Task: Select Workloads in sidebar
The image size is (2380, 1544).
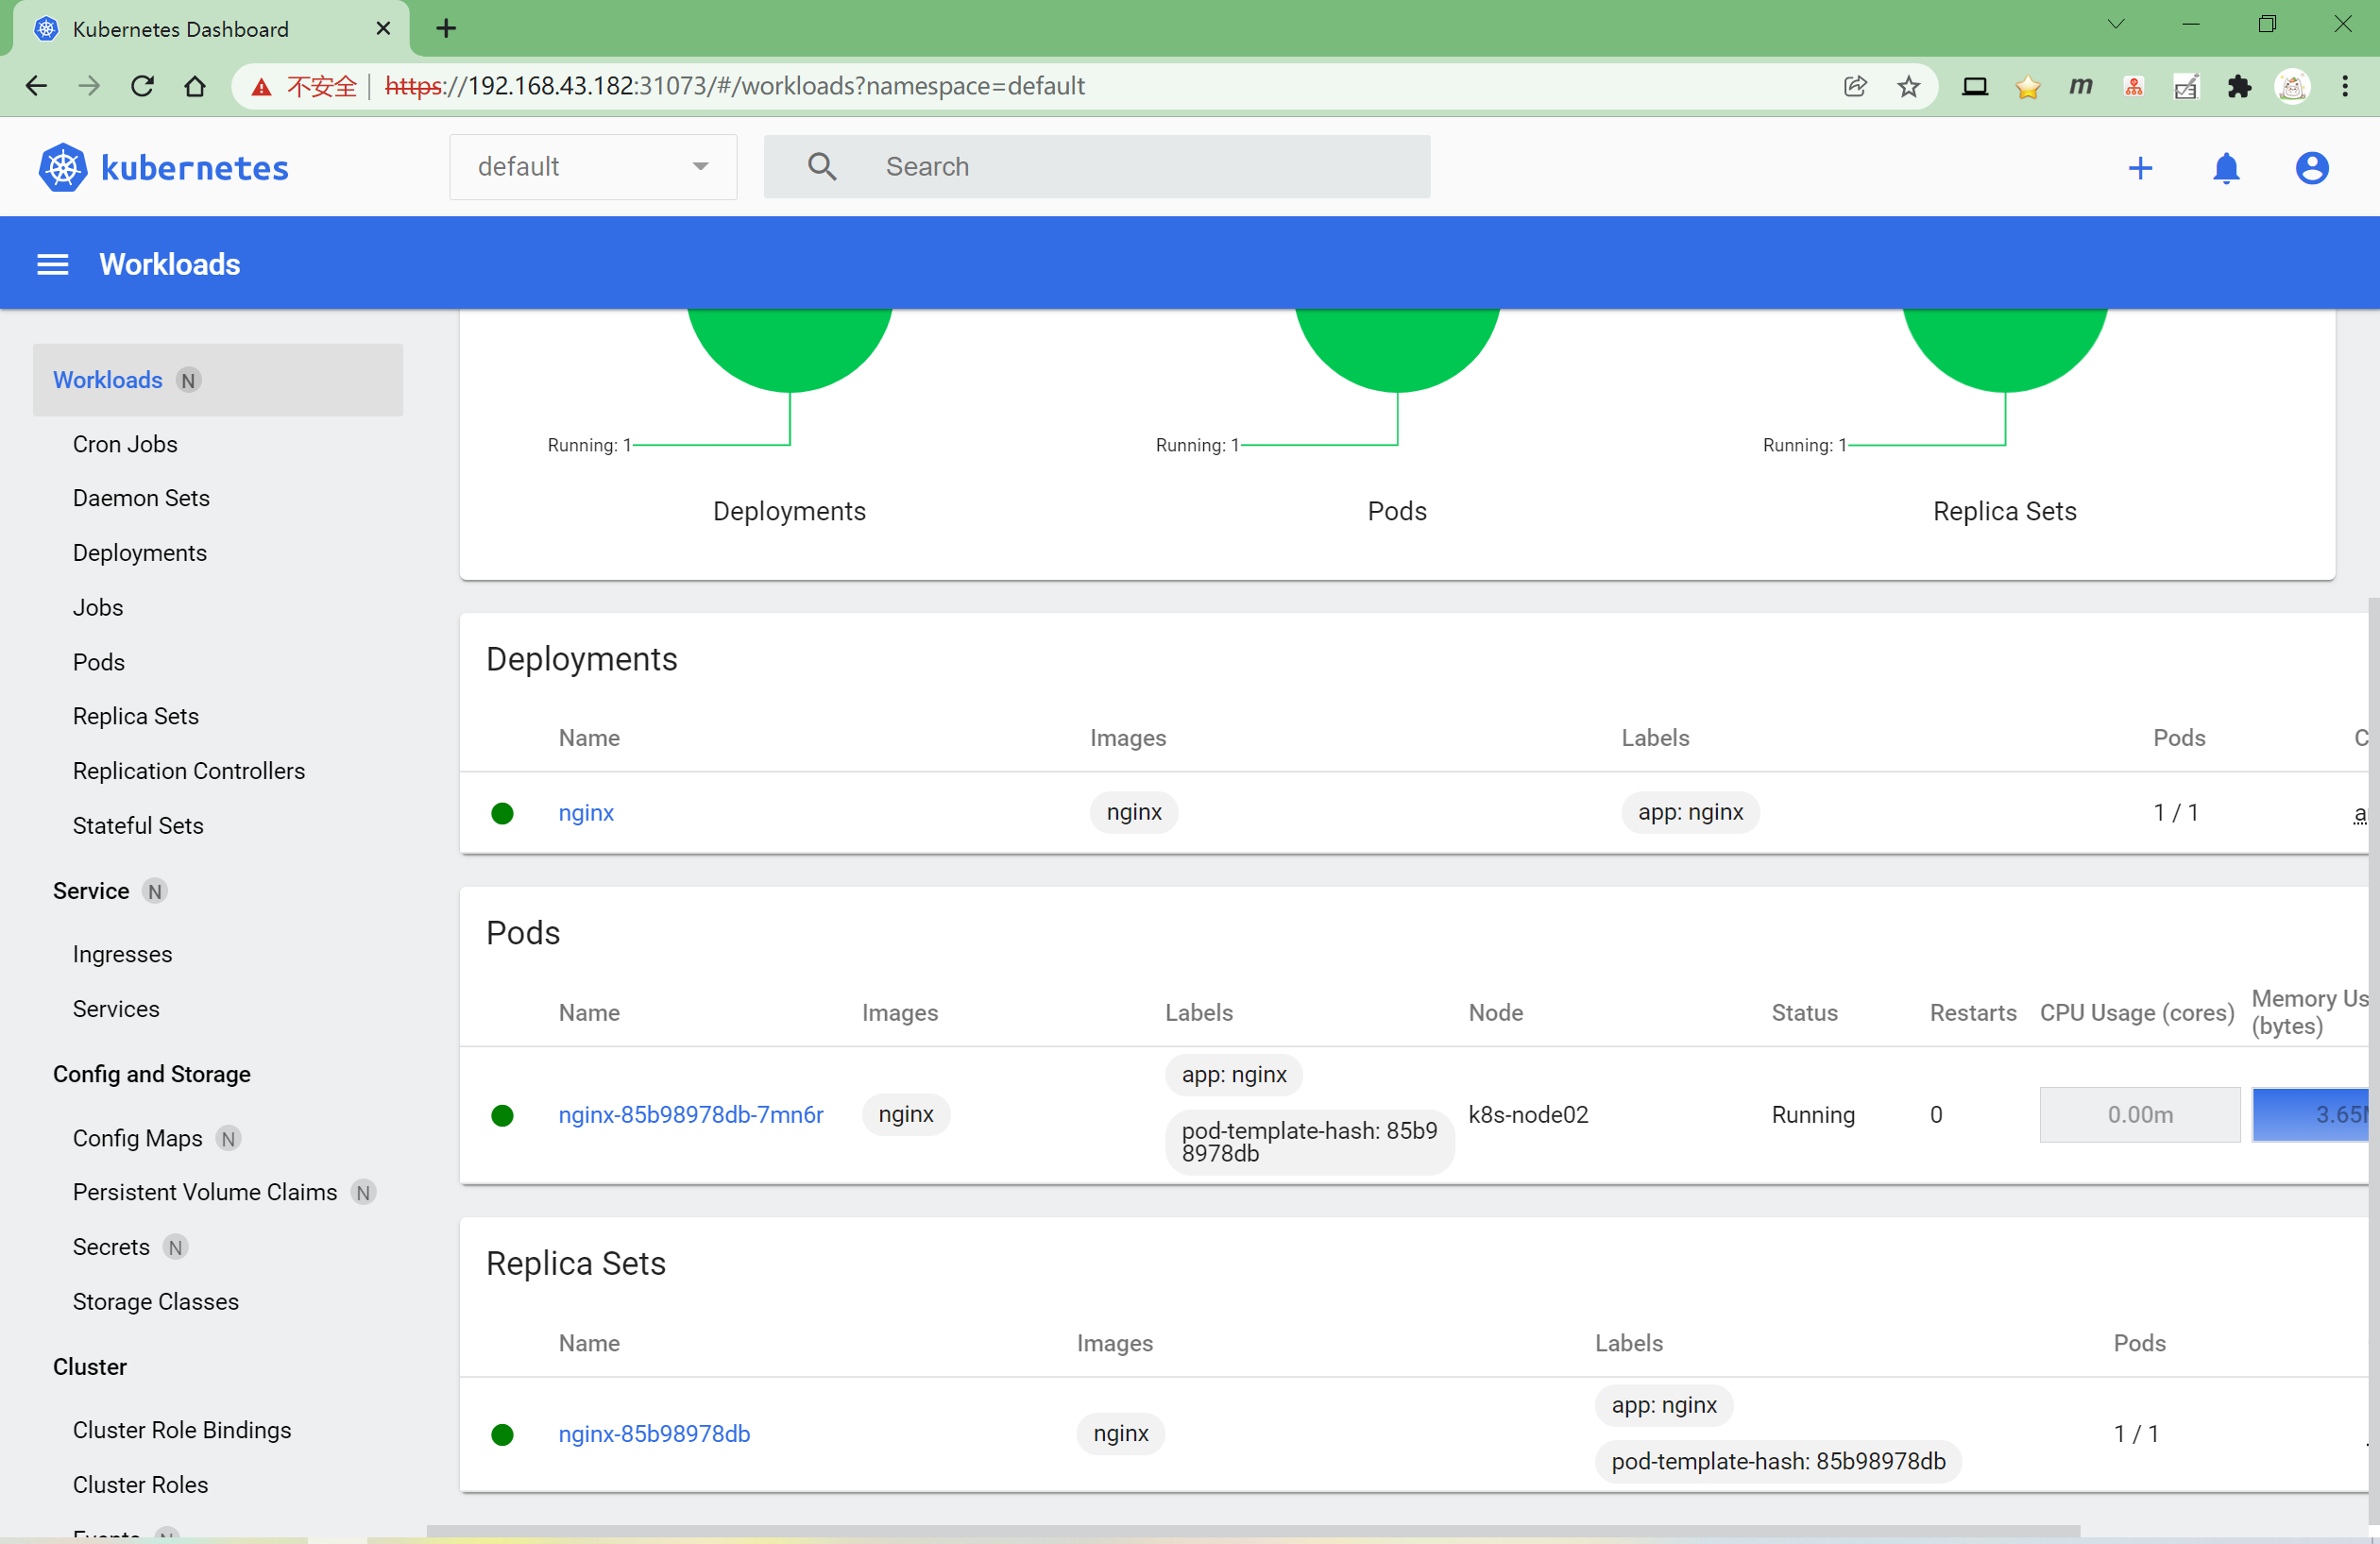Action: [218, 380]
